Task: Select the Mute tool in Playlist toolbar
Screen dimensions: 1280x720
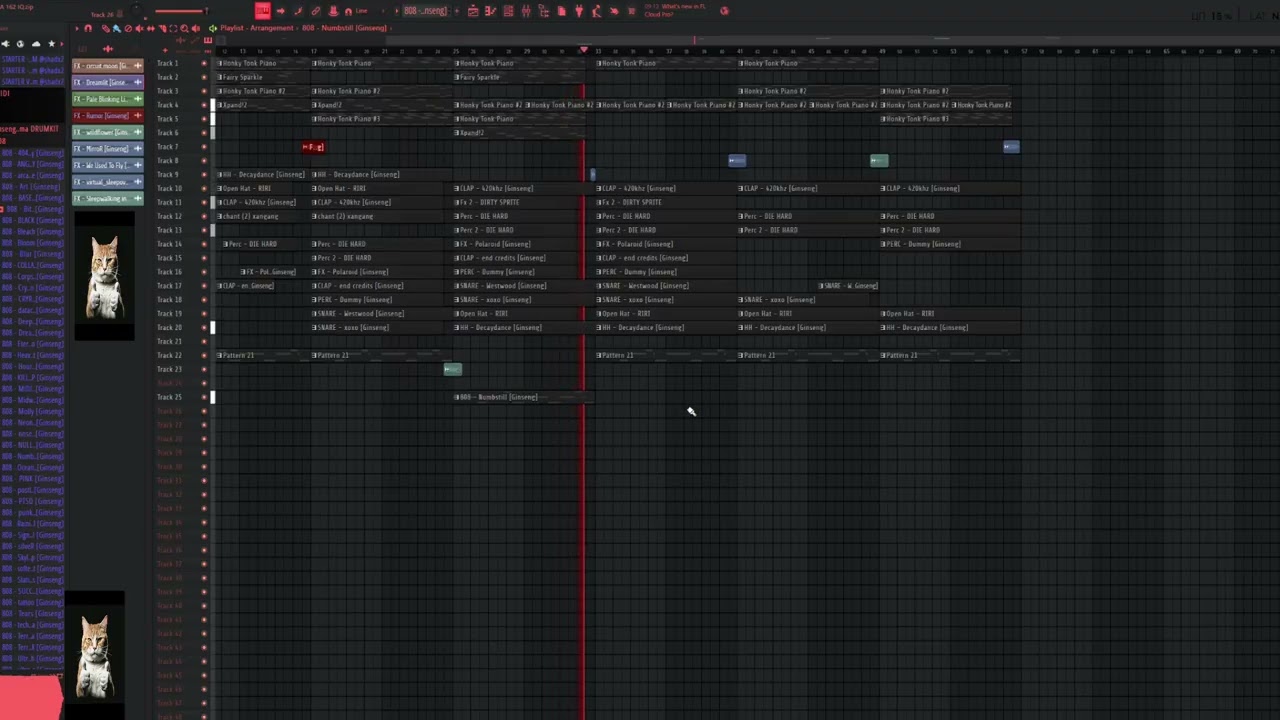Action: (x=139, y=28)
